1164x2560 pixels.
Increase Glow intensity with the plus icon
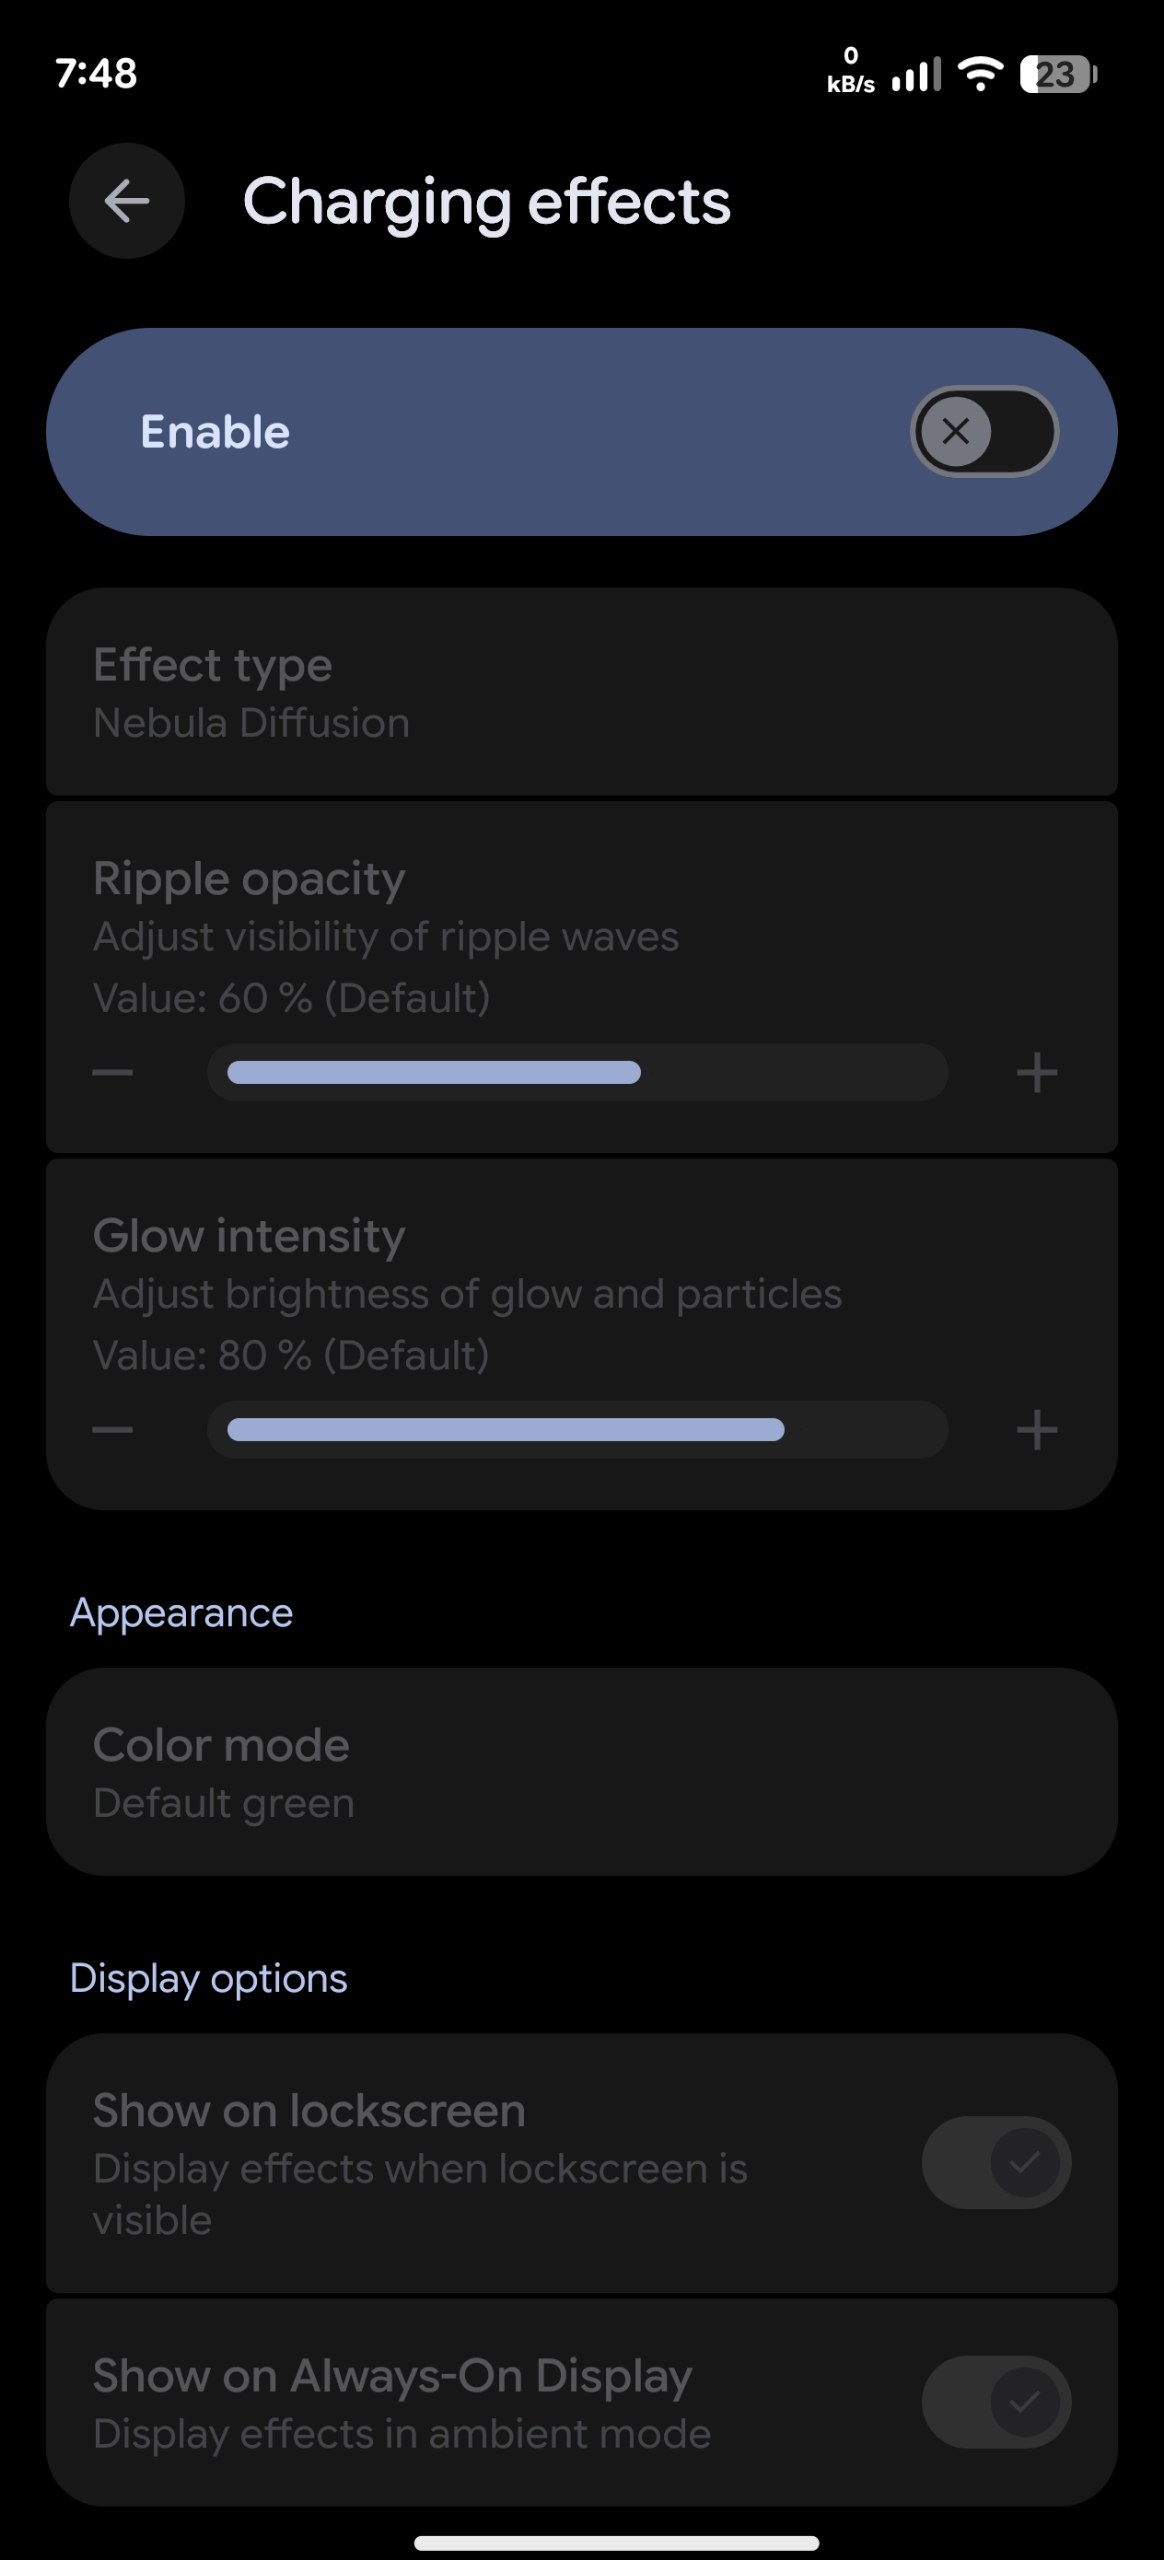1037,1430
